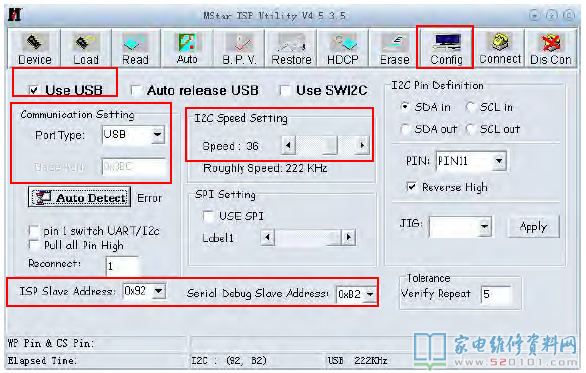
Task: Select the Erase toolbar icon
Action: pos(394,49)
